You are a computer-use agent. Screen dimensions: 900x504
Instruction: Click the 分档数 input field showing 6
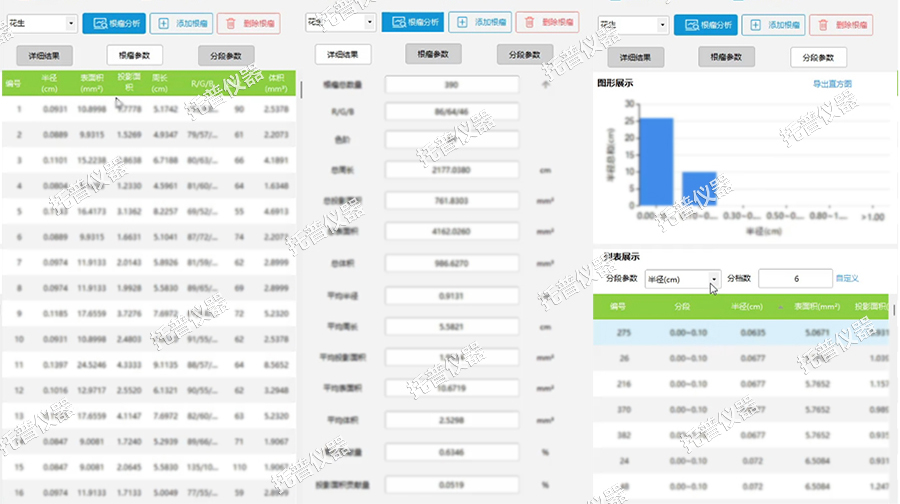click(x=794, y=279)
